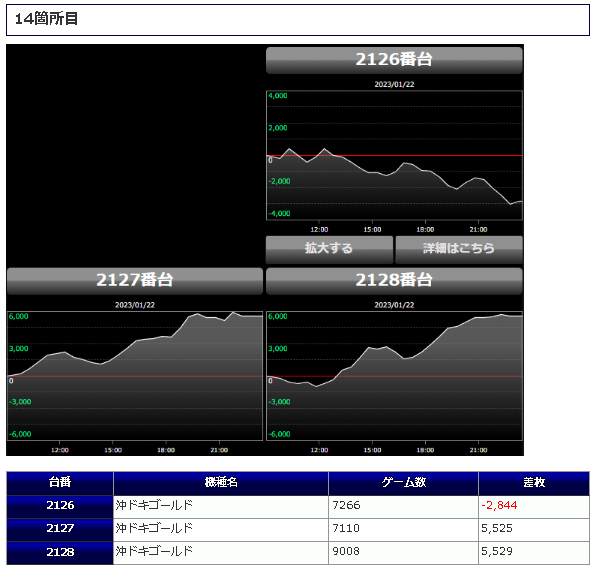Viewport: 597px width, 571px height.
Task: Click the 14箇所目 heading box
Action: point(298,20)
